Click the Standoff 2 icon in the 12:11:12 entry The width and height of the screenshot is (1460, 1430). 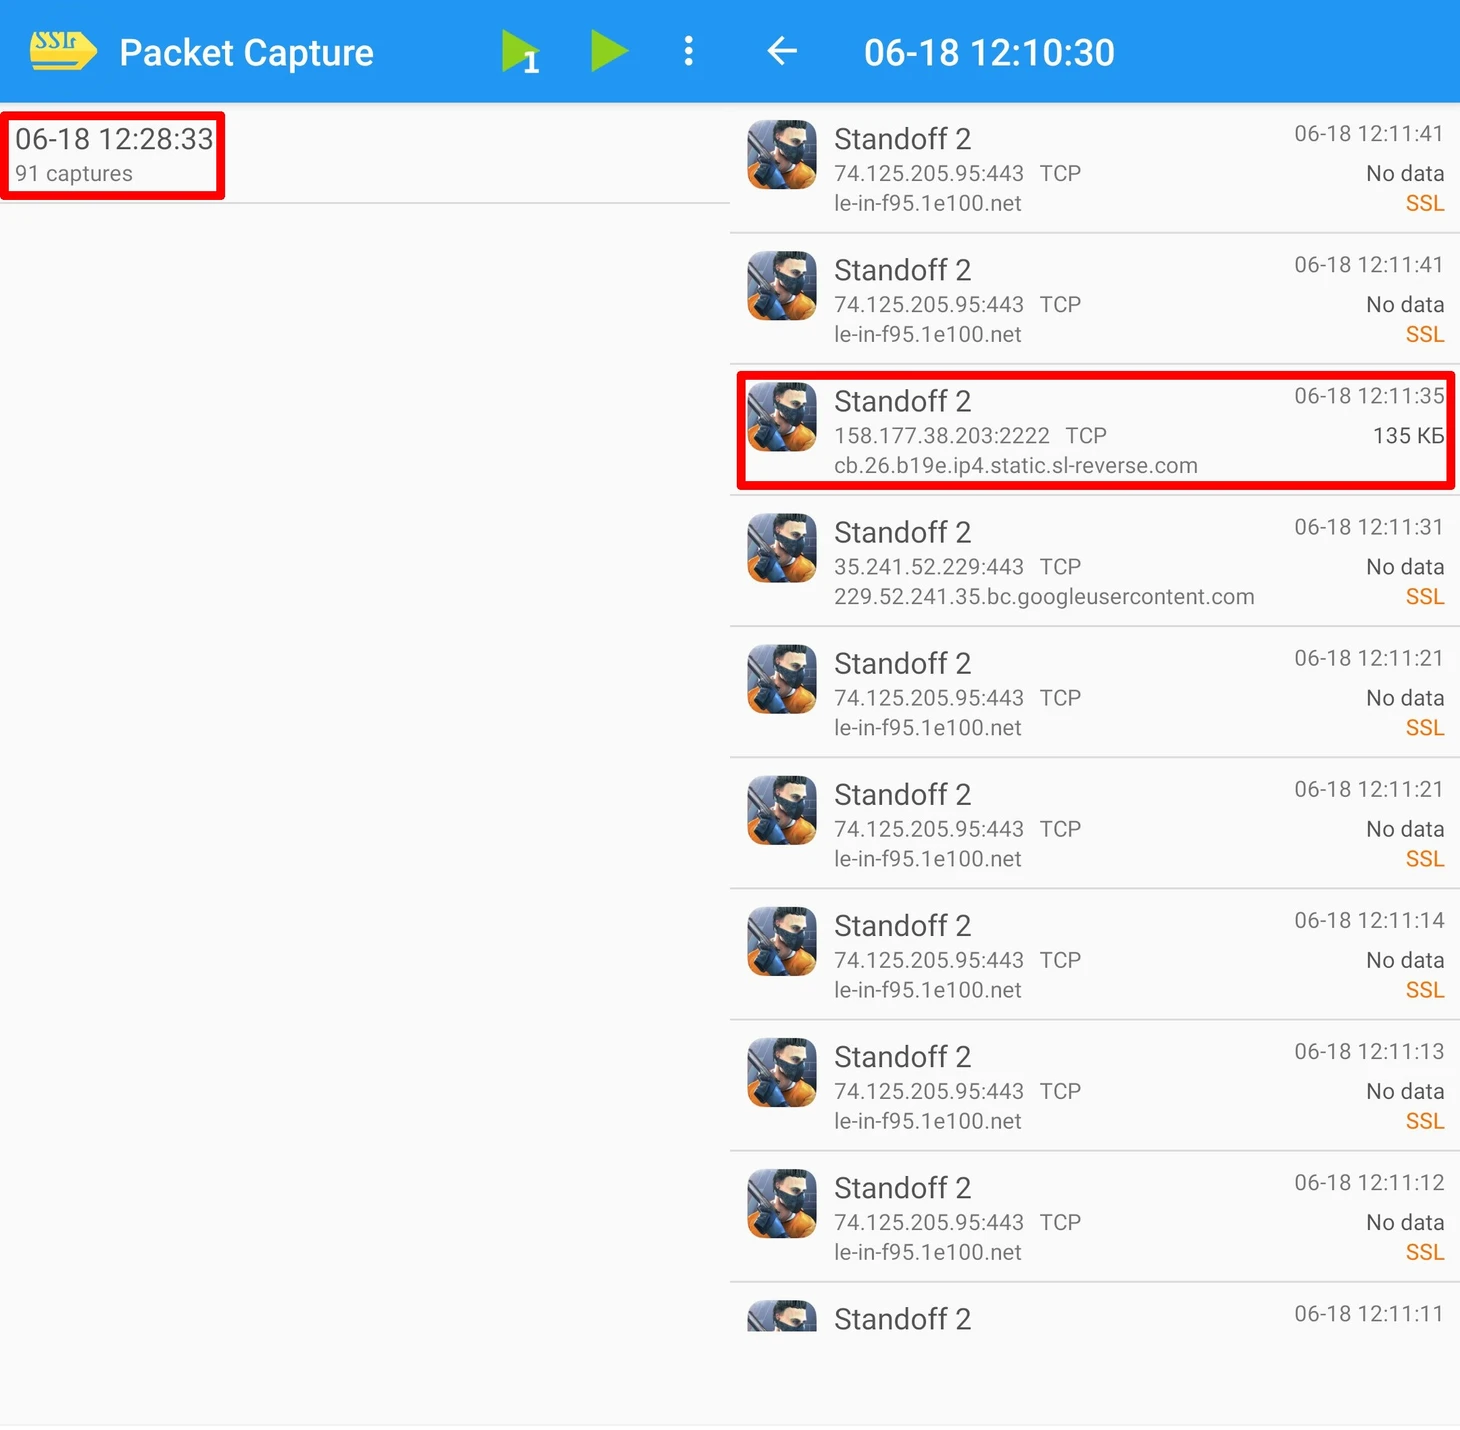tap(782, 1203)
